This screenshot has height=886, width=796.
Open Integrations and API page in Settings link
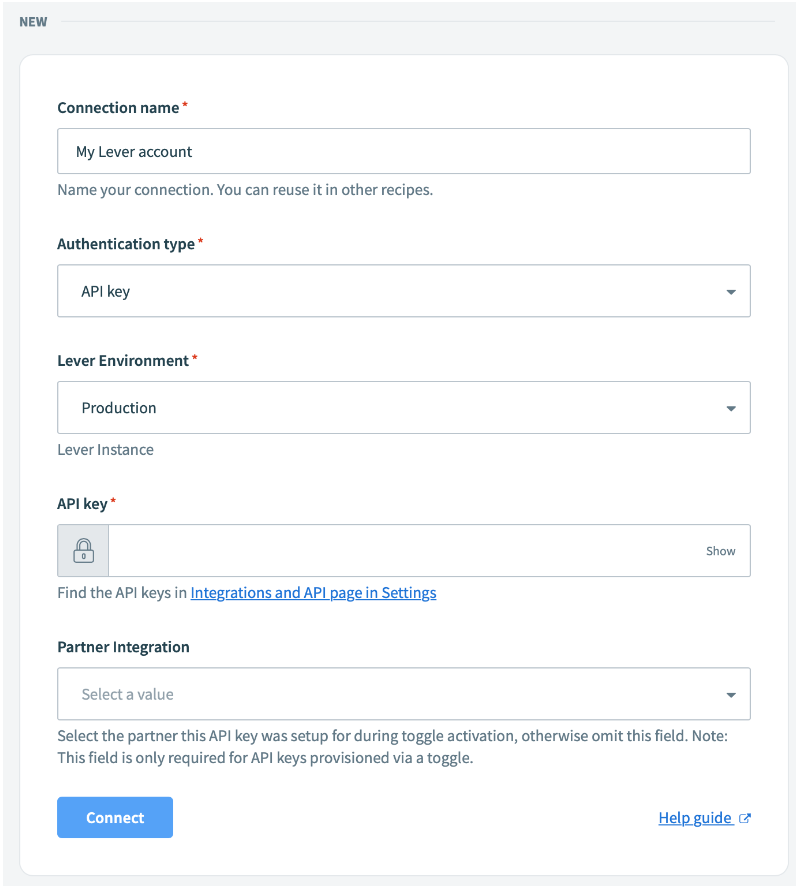coord(313,593)
